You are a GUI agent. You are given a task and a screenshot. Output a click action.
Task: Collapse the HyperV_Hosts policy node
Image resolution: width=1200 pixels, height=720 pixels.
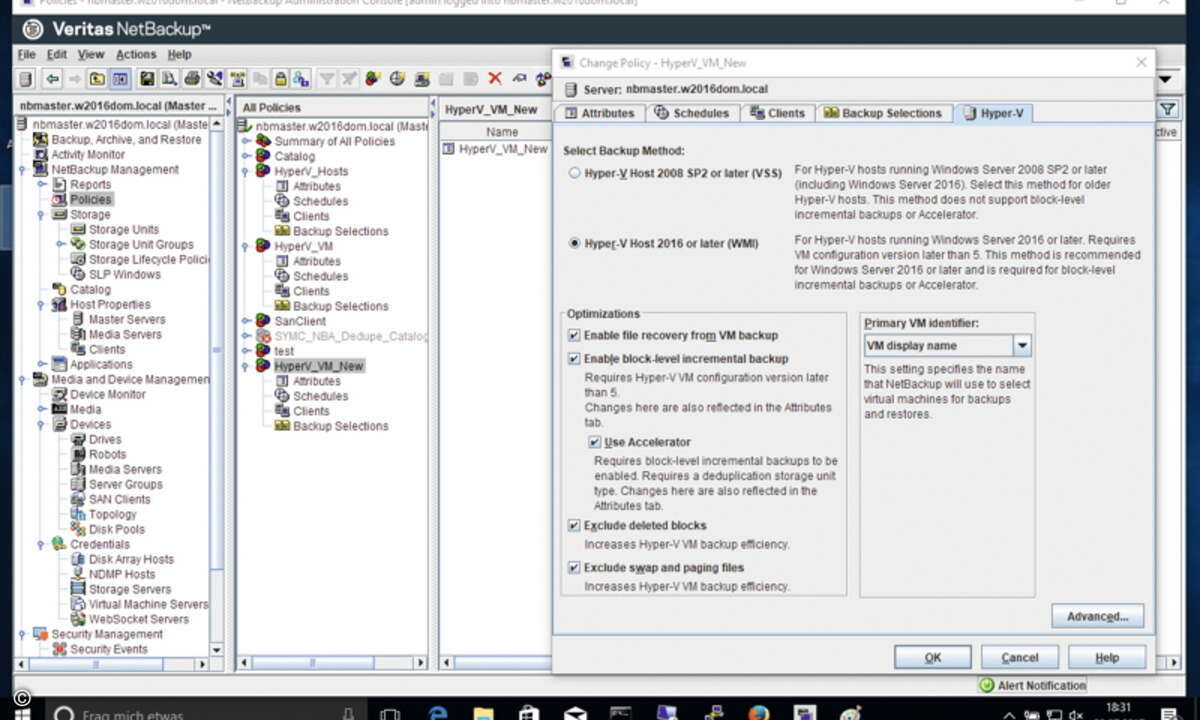247,171
